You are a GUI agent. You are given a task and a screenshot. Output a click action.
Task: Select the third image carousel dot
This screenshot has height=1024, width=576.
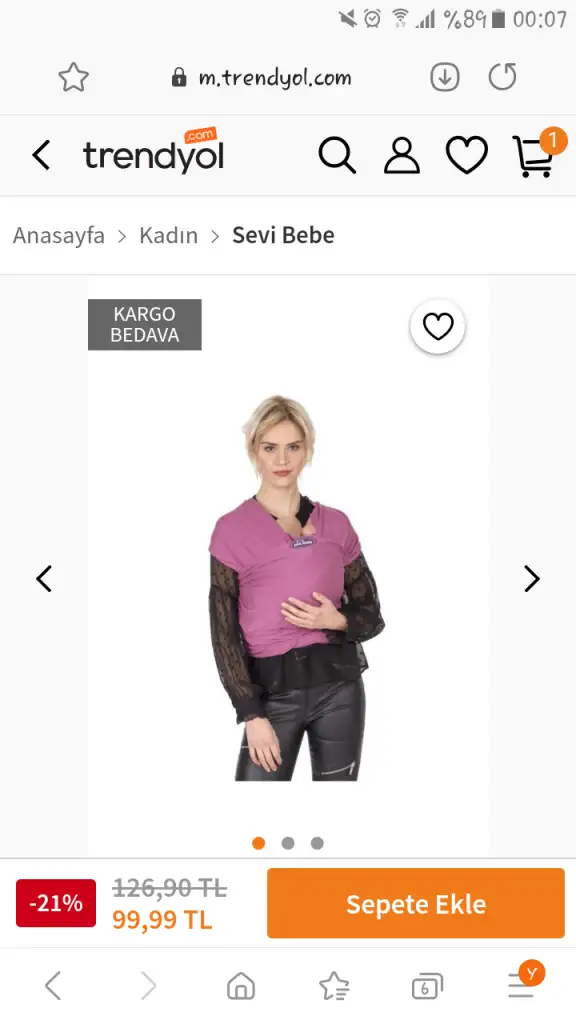pos(317,843)
